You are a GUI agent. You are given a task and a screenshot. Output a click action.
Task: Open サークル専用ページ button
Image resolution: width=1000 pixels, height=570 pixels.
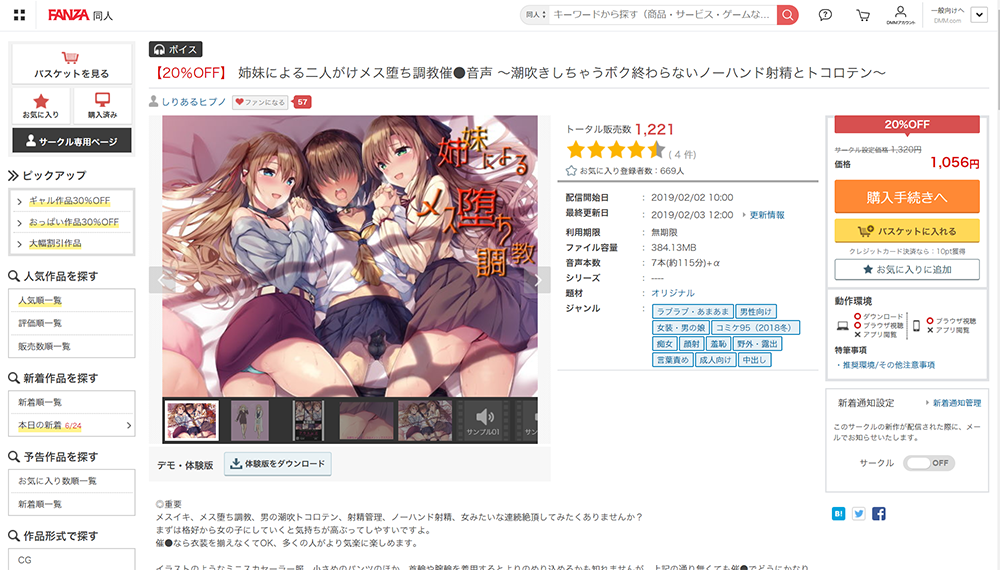72,141
